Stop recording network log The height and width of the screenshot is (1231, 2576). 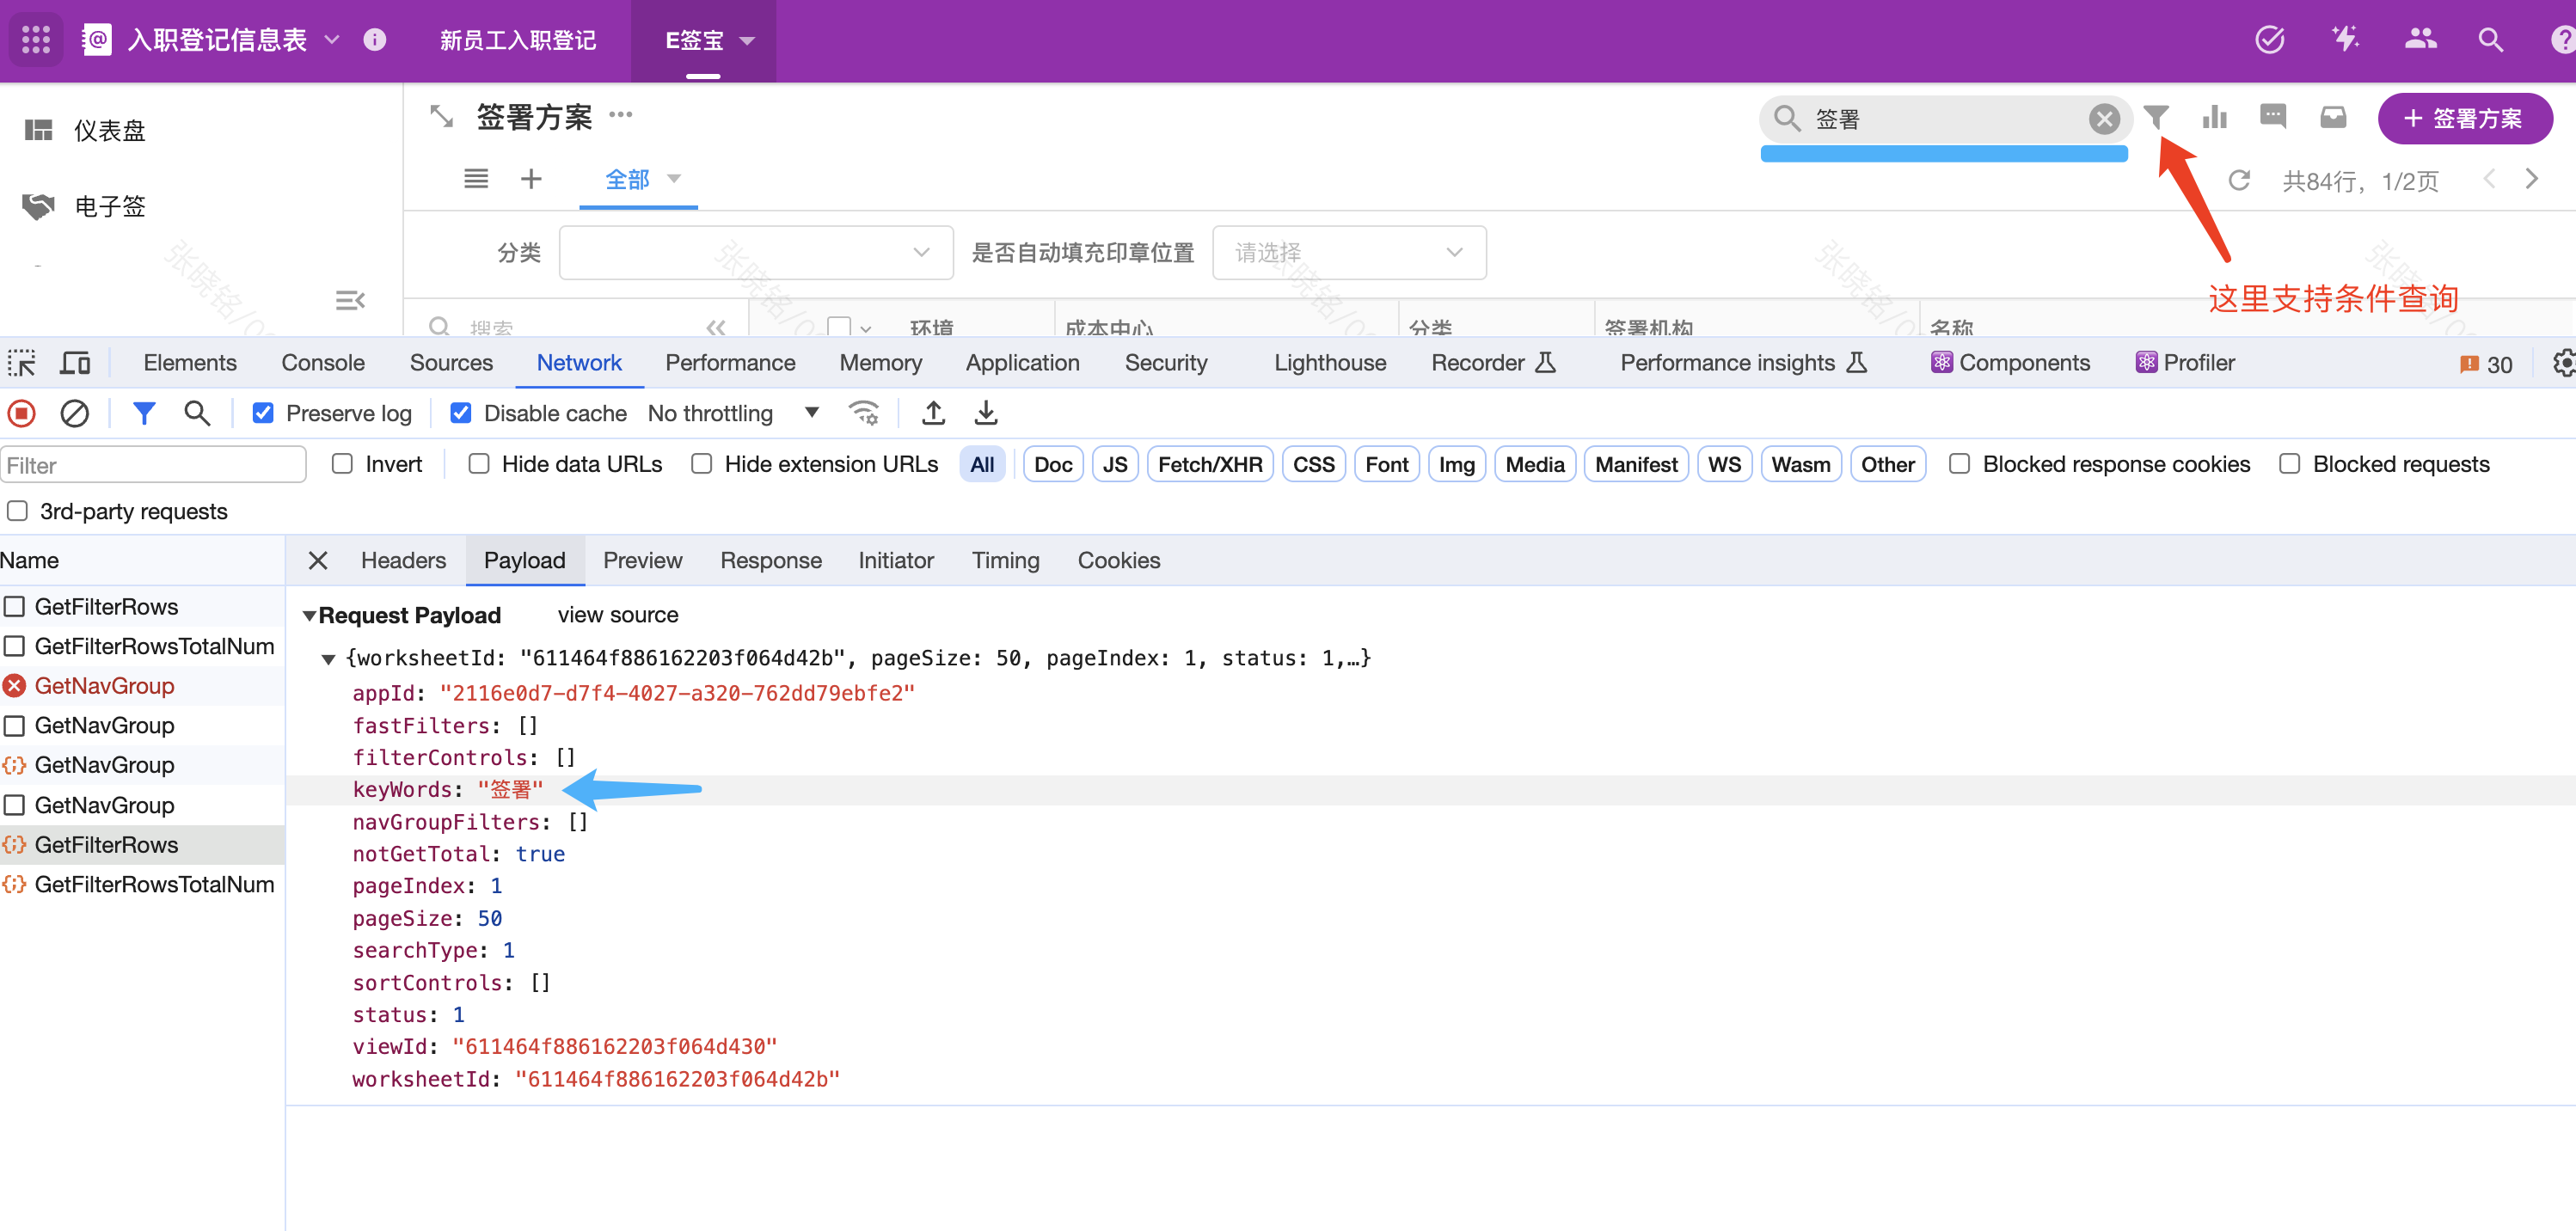[x=22, y=413]
